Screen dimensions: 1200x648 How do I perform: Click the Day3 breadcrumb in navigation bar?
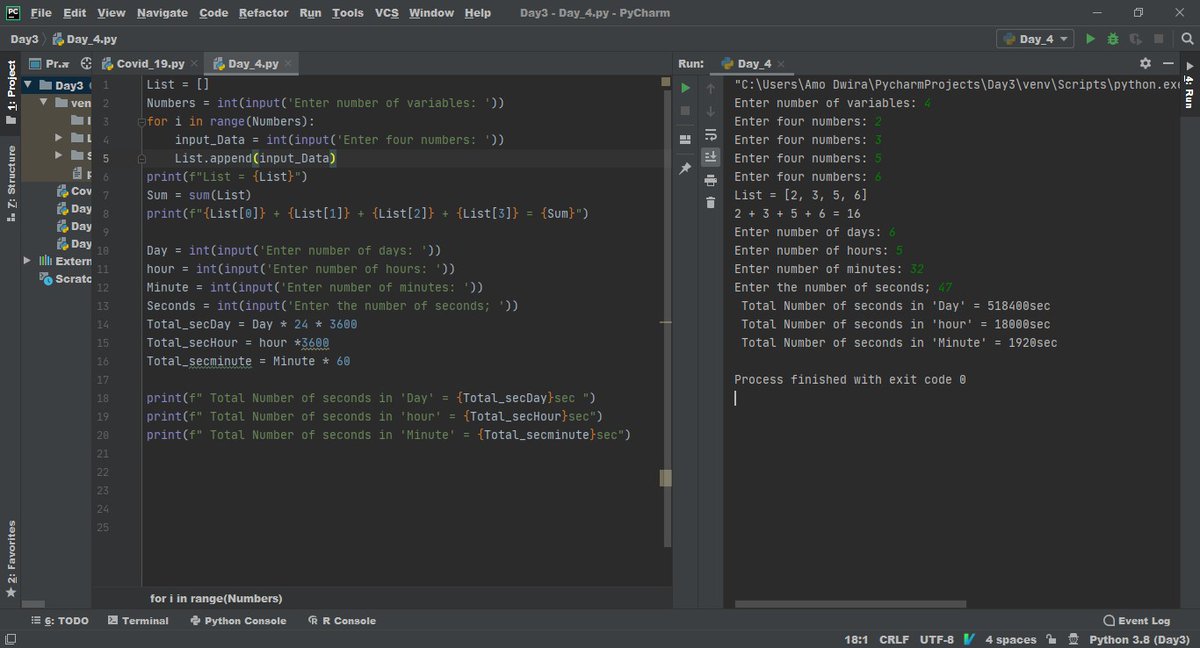tap(24, 39)
